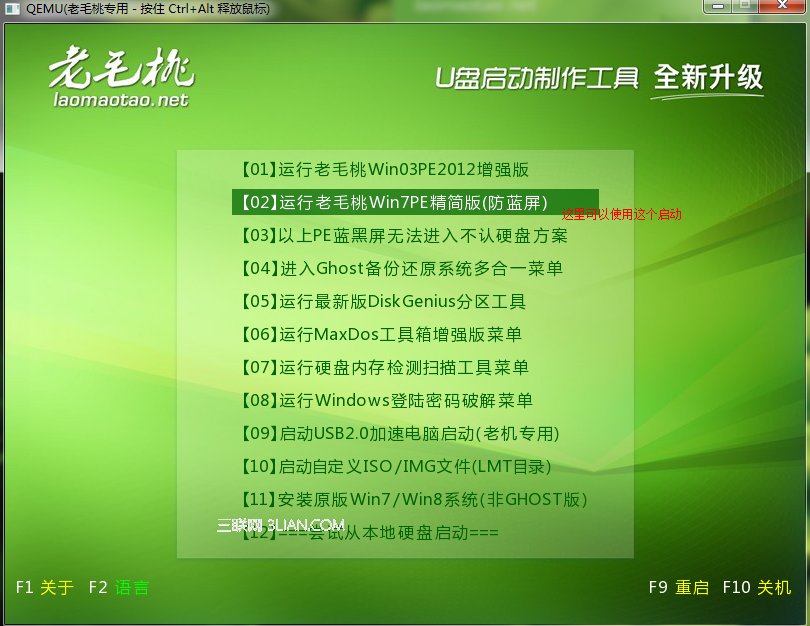Click F9 重启 to reboot

click(x=679, y=588)
